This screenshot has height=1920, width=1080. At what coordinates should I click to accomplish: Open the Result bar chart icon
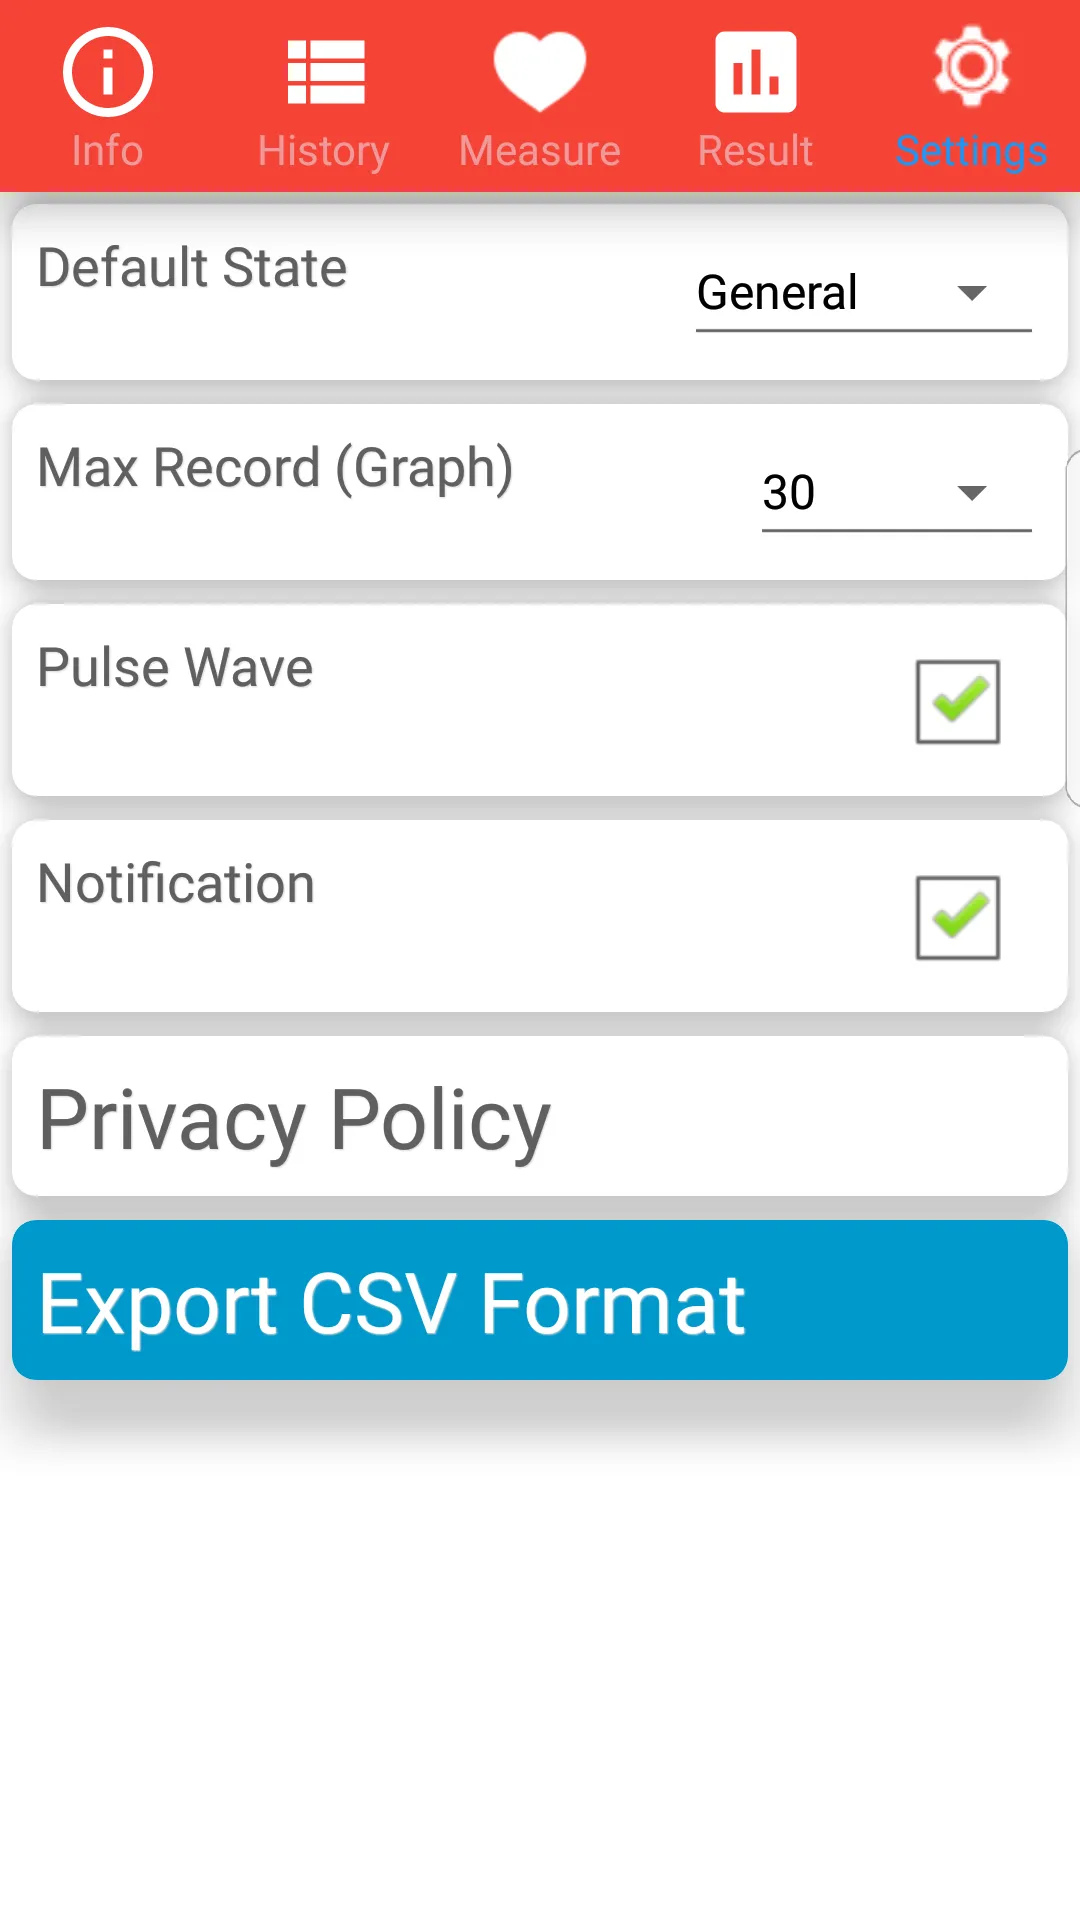click(x=756, y=72)
